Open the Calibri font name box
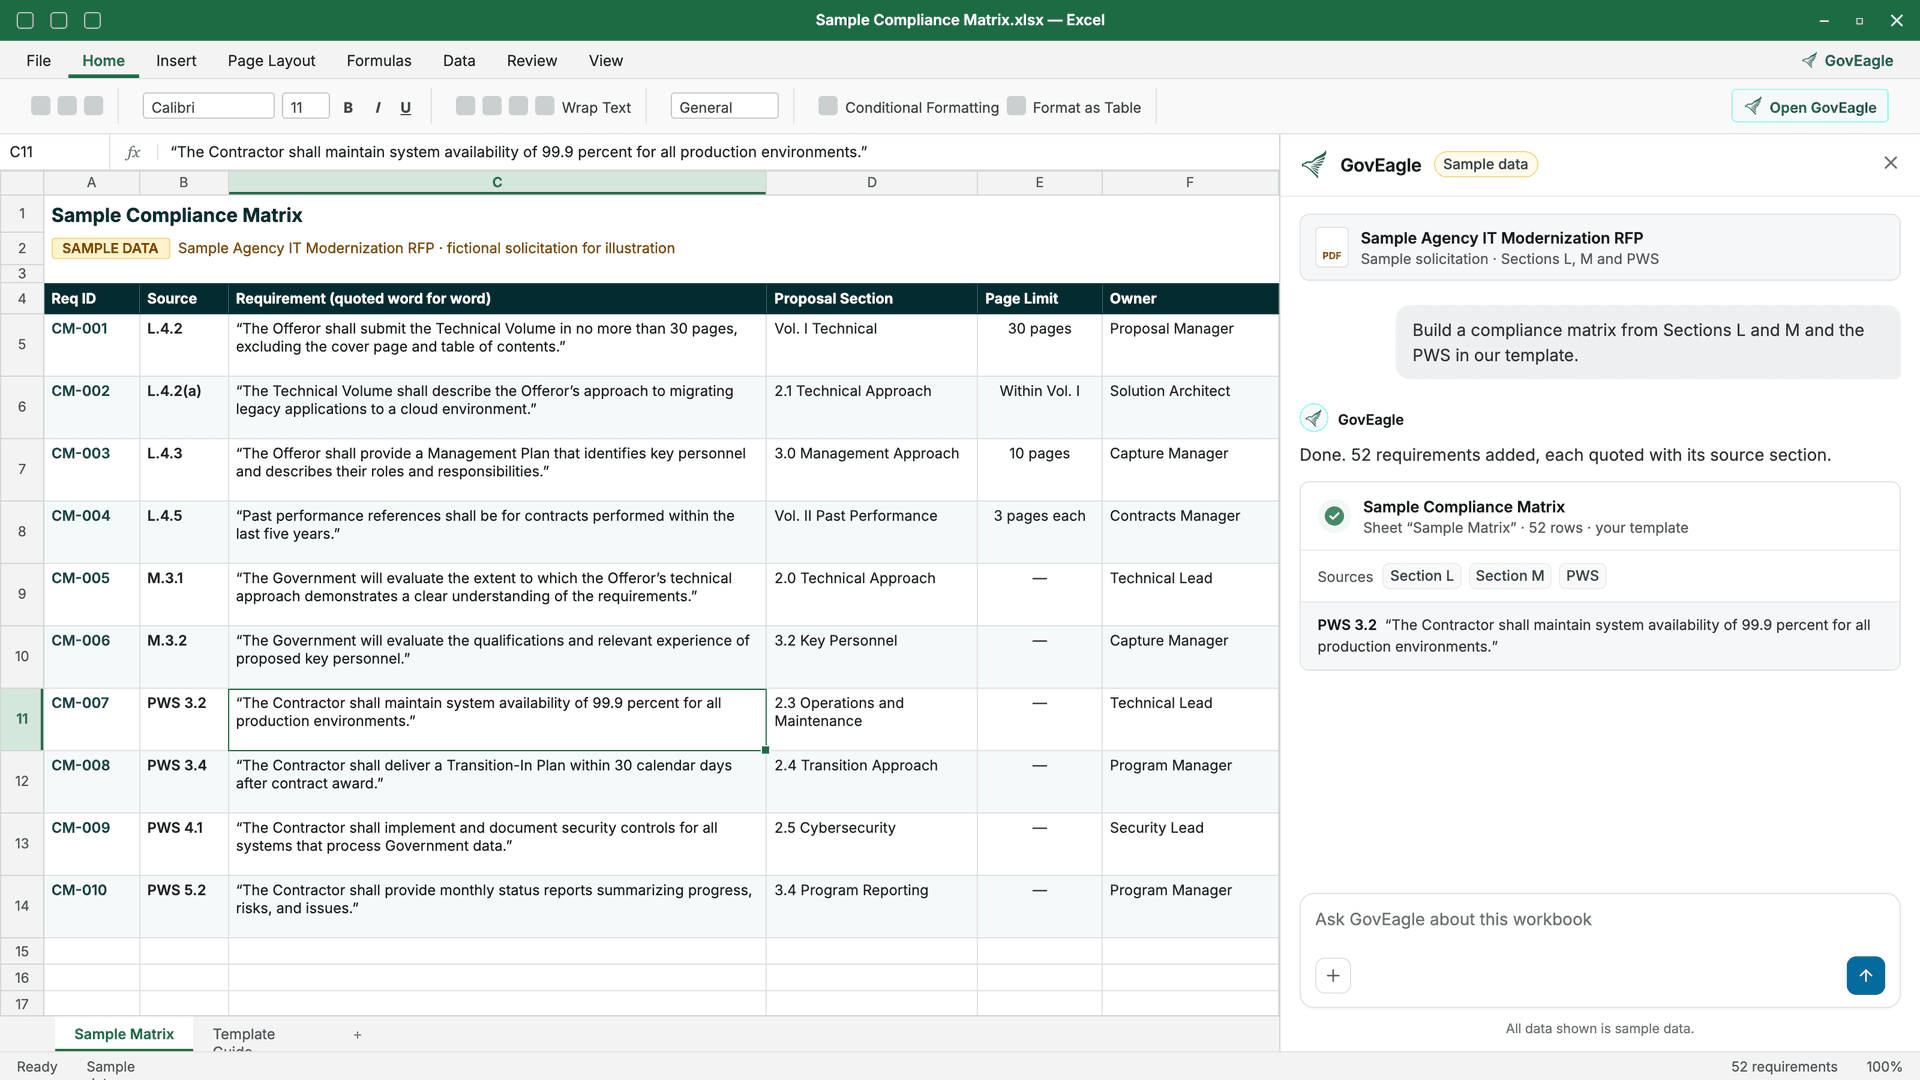The image size is (1920, 1080). (x=208, y=107)
